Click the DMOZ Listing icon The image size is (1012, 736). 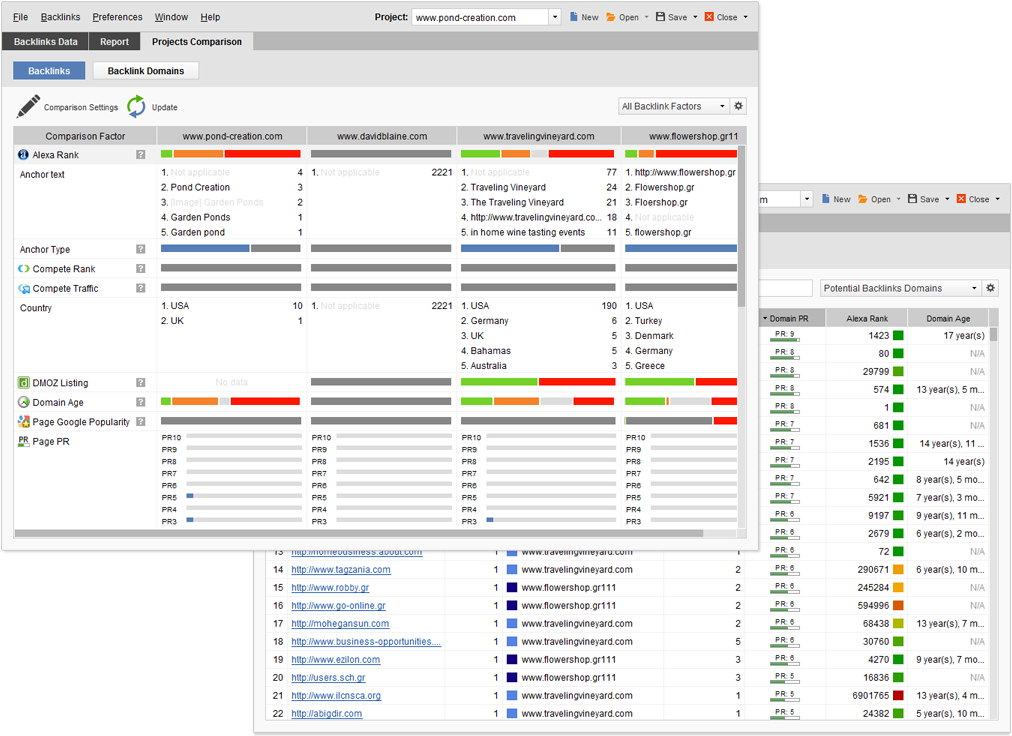pyautogui.click(x=24, y=383)
